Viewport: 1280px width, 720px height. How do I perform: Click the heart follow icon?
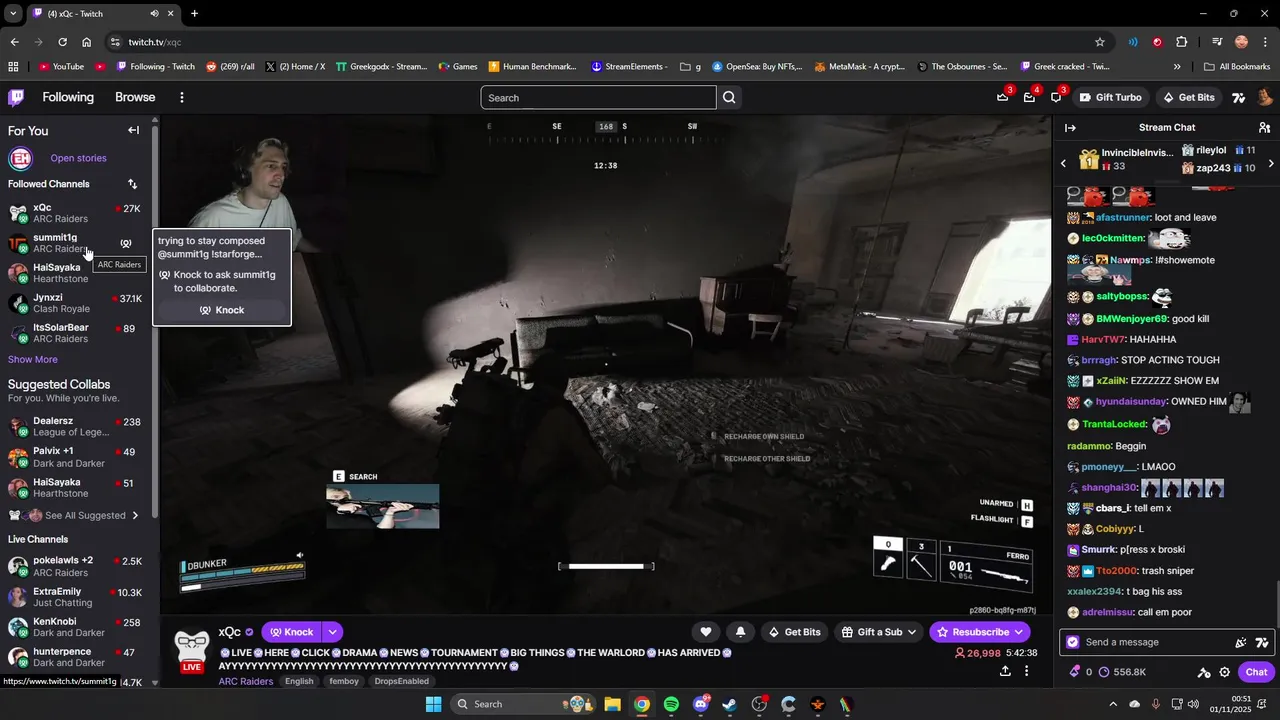tap(705, 632)
